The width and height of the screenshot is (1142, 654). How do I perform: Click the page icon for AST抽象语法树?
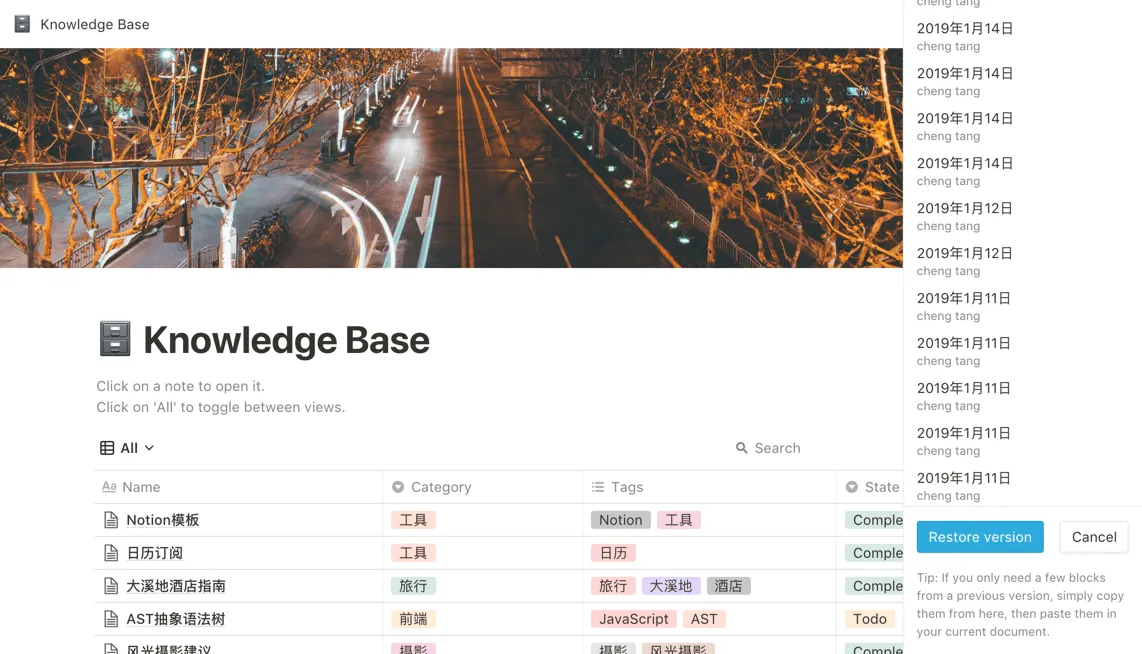click(111, 619)
